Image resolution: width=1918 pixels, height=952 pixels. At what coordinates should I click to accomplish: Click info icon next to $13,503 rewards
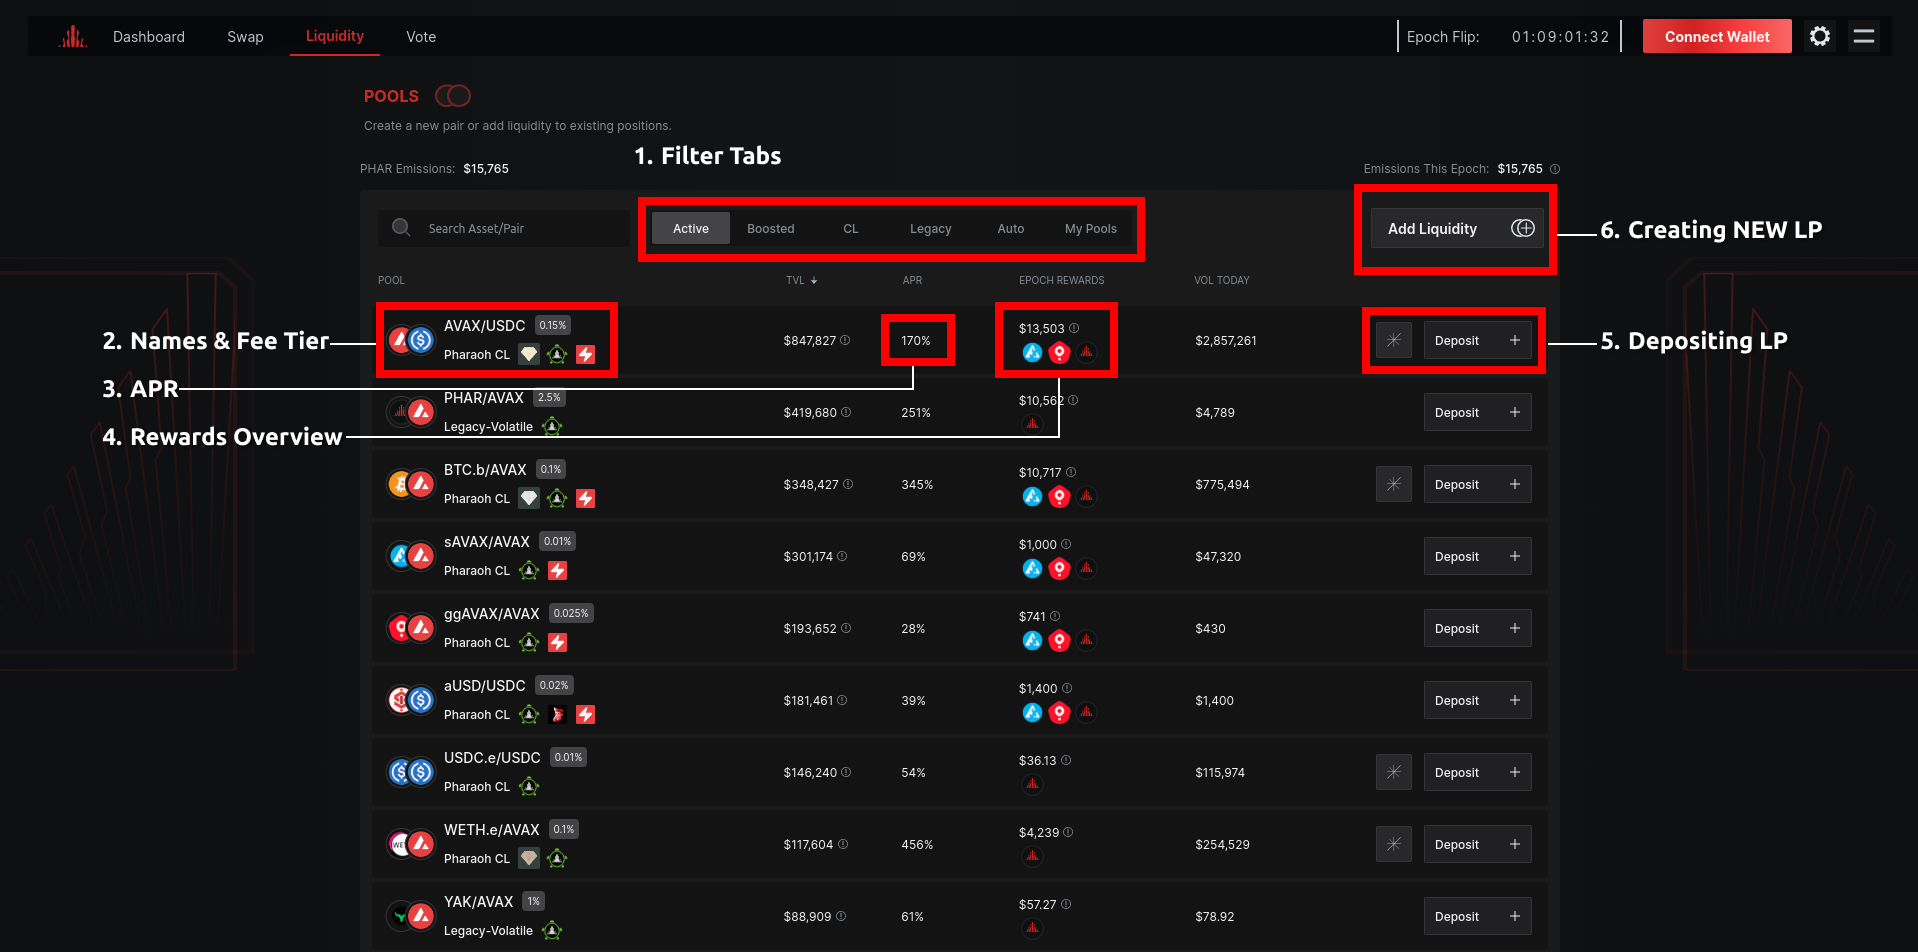(1074, 328)
